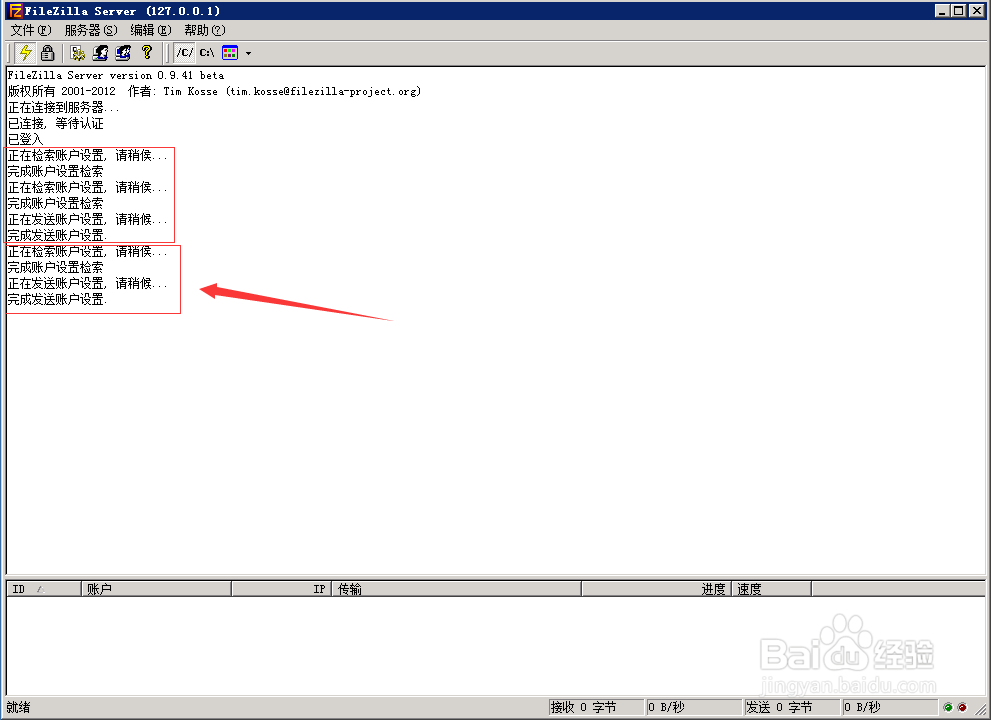
Task: Click the green status indicator light
Action: (947, 707)
